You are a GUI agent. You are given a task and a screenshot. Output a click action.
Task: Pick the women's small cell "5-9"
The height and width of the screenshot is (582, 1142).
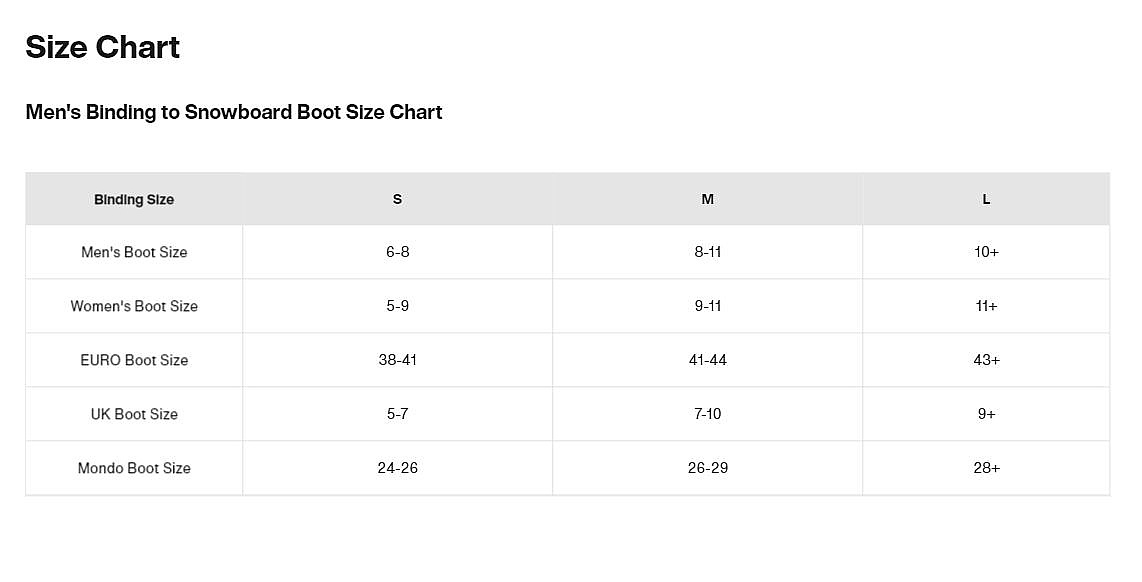pyautogui.click(x=397, y=306)
